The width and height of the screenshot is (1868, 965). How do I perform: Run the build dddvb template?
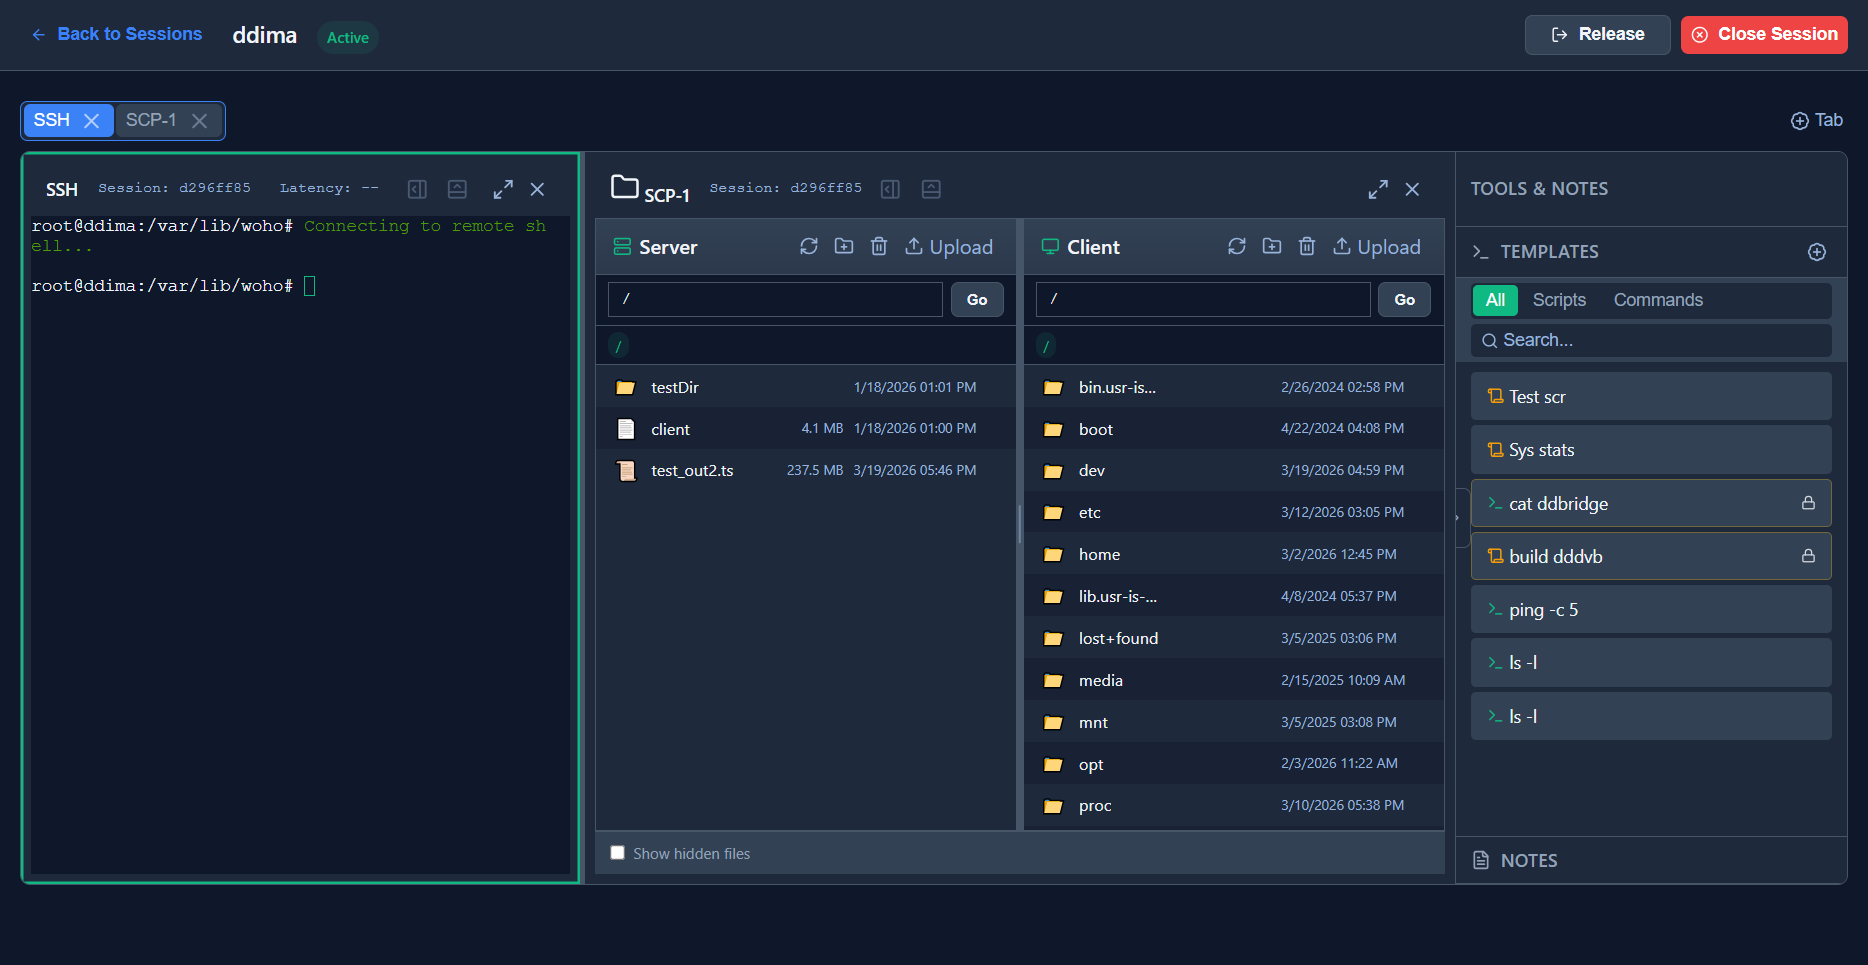point(1651,556)
